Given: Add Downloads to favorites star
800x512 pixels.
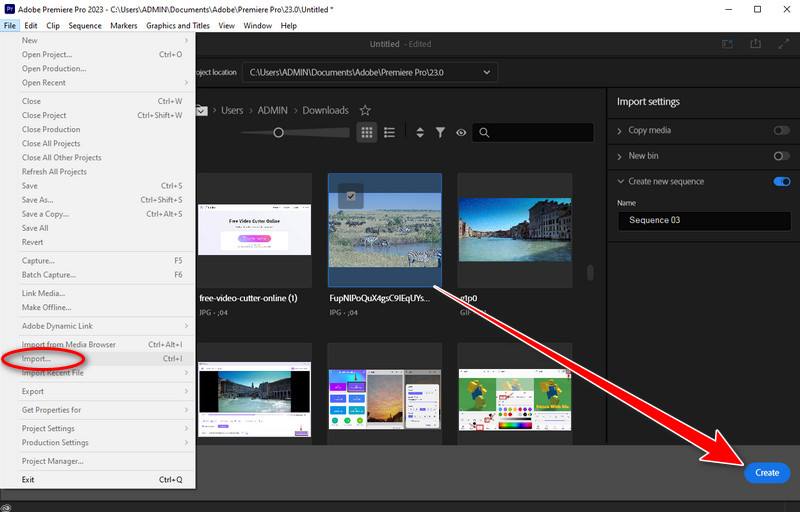Looking at the screenshot, I should pos(365,110).
